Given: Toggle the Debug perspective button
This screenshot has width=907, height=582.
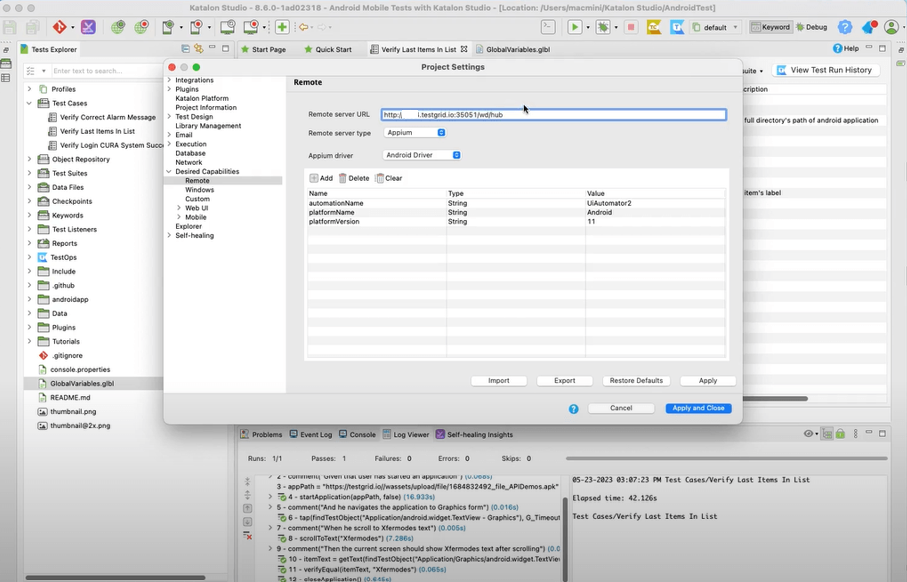Looking at the screenshot, I should point(812,27).
